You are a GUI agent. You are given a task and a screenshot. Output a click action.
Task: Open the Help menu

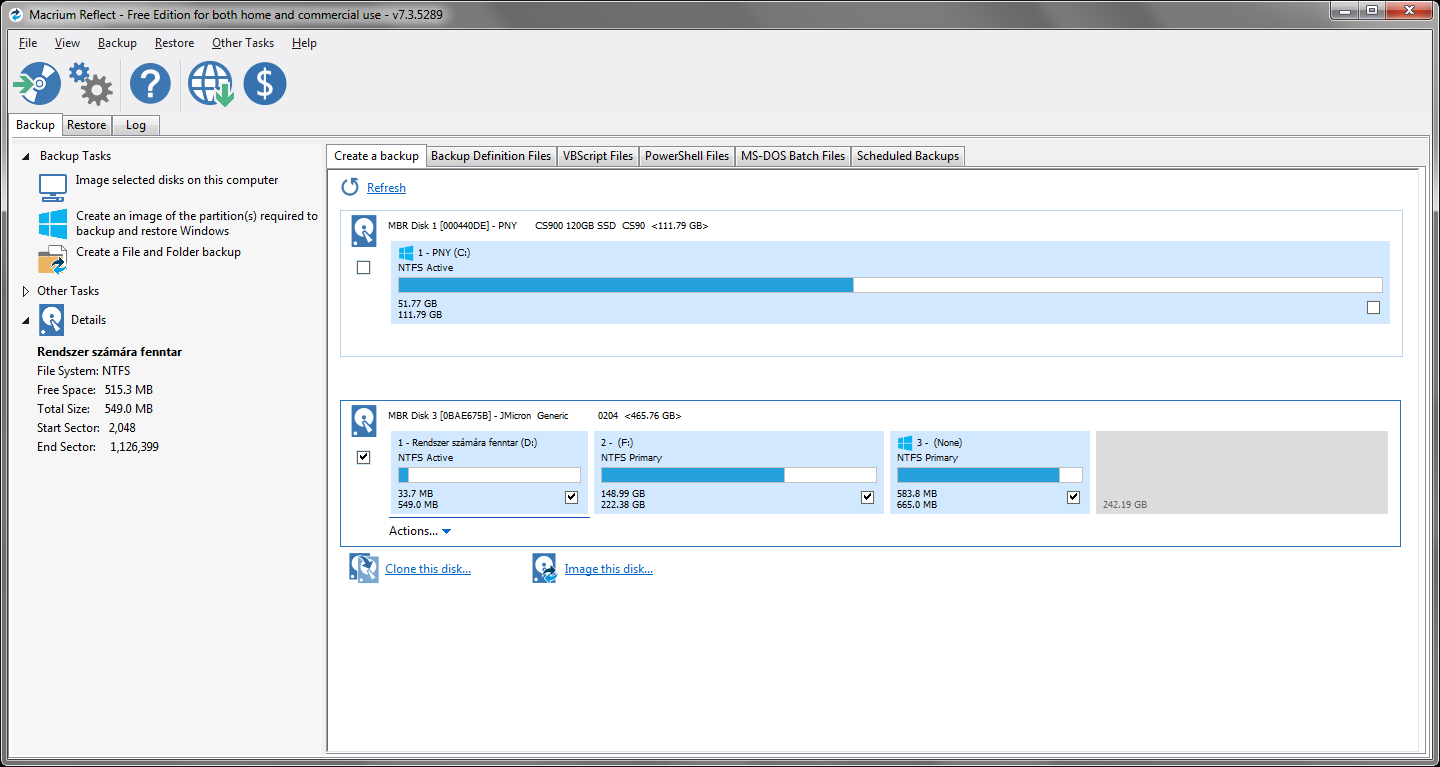304,43
